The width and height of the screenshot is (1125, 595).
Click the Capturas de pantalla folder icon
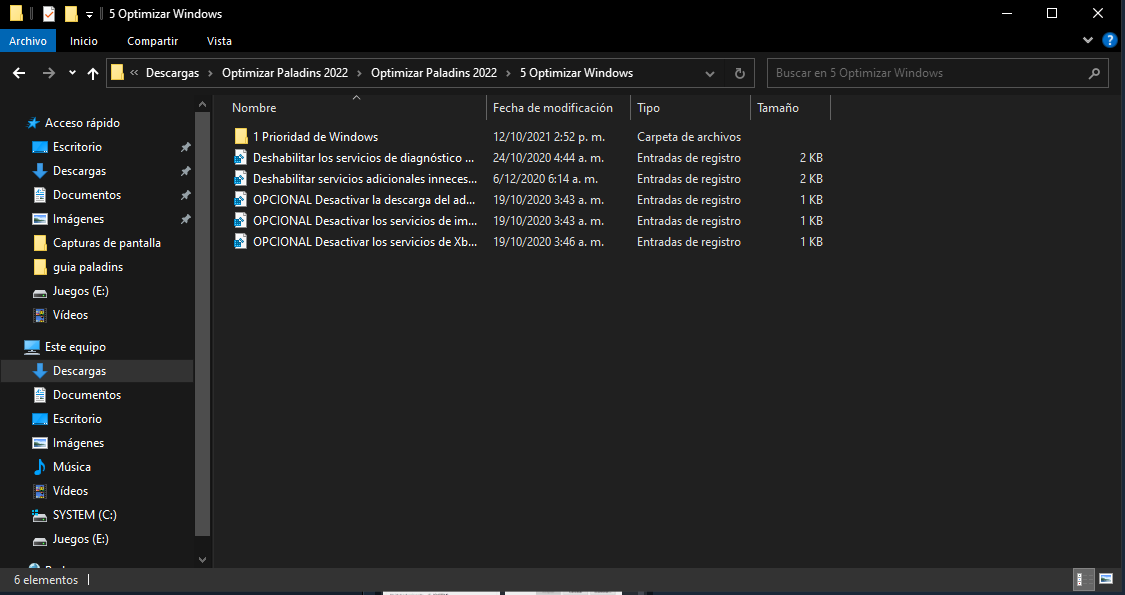40,243
